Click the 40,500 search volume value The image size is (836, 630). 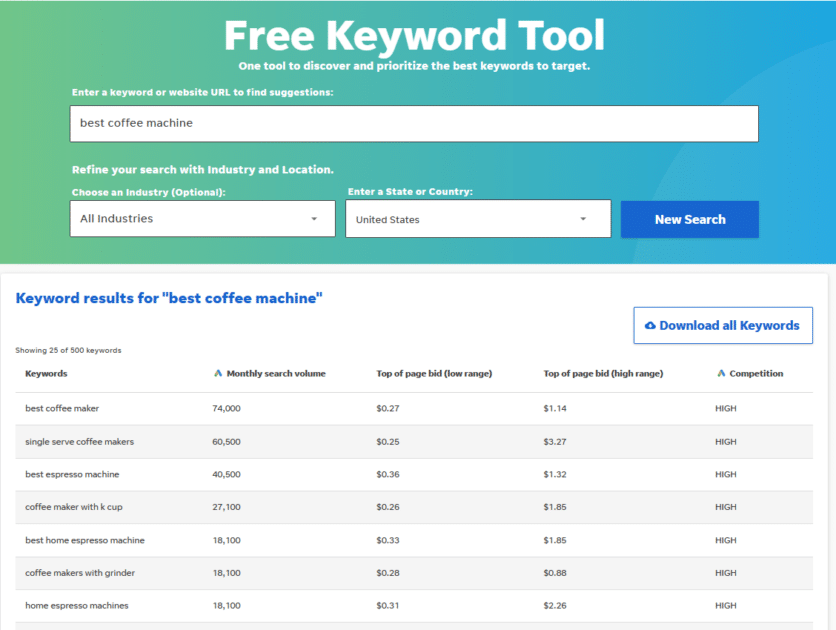(226, 474)
